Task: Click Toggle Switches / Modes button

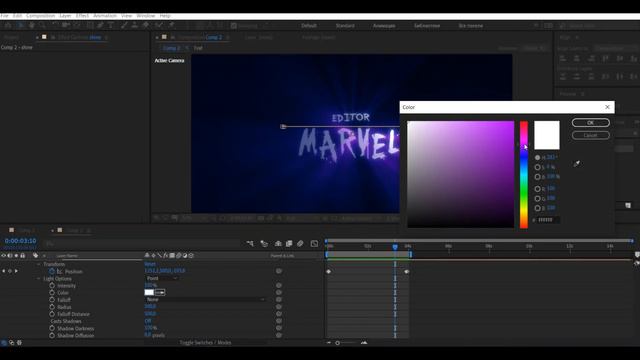Action: pos(205,342)
